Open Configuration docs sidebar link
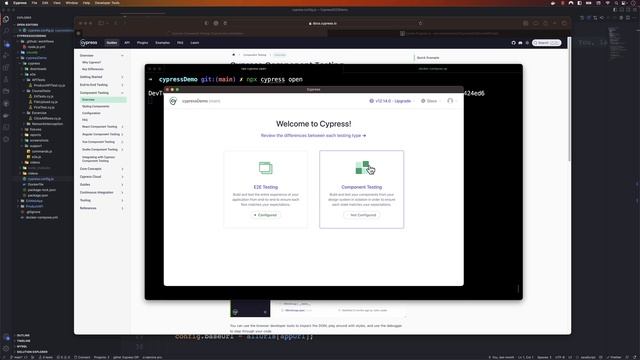640x360 pixels. [x=91, y=113]
